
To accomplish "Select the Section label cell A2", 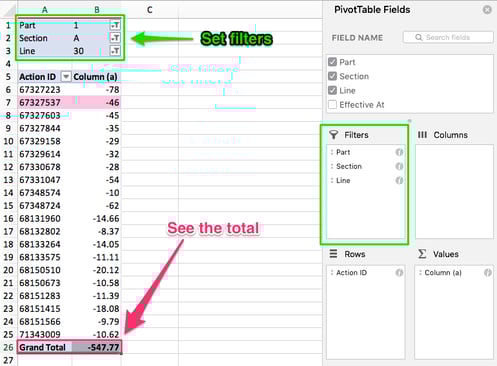I will (x=45, y=38).
